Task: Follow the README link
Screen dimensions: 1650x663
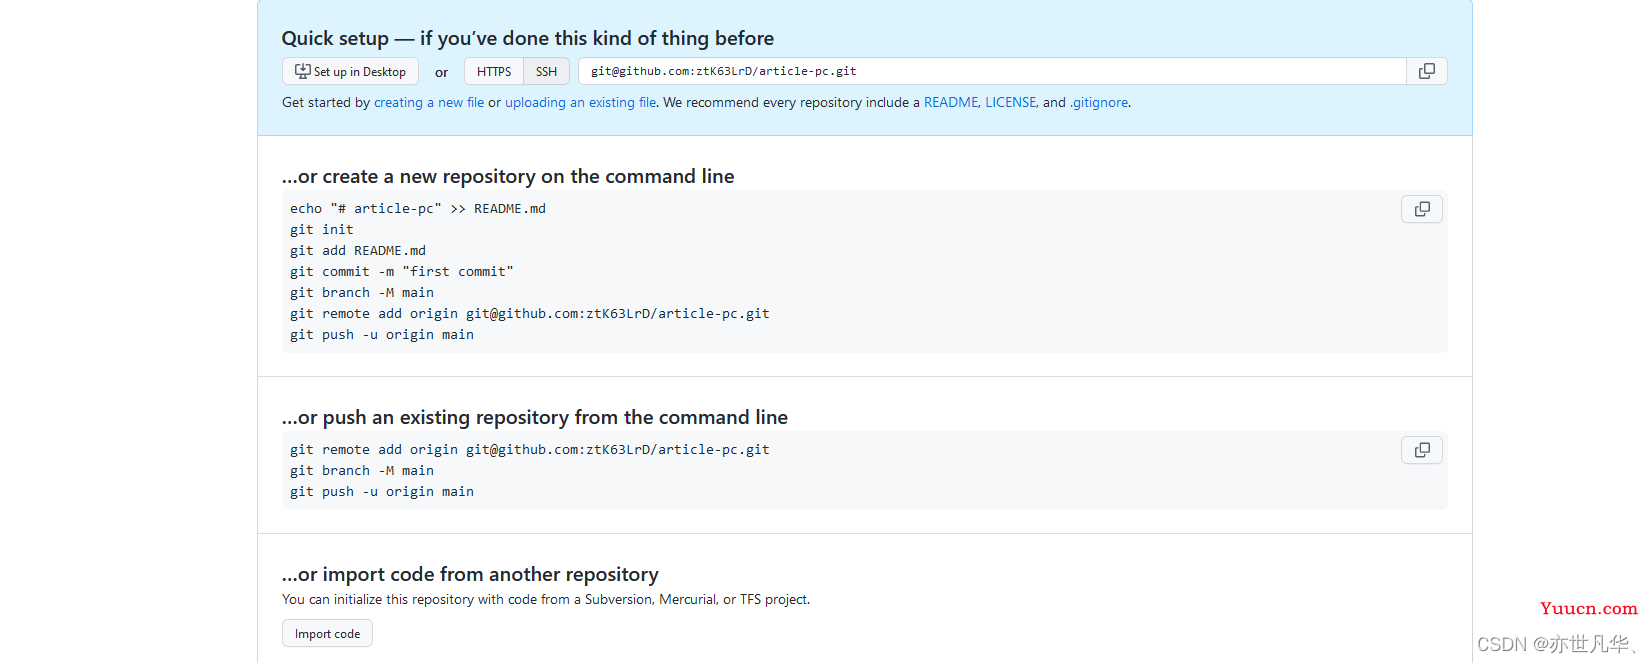Action: [951, 102]
